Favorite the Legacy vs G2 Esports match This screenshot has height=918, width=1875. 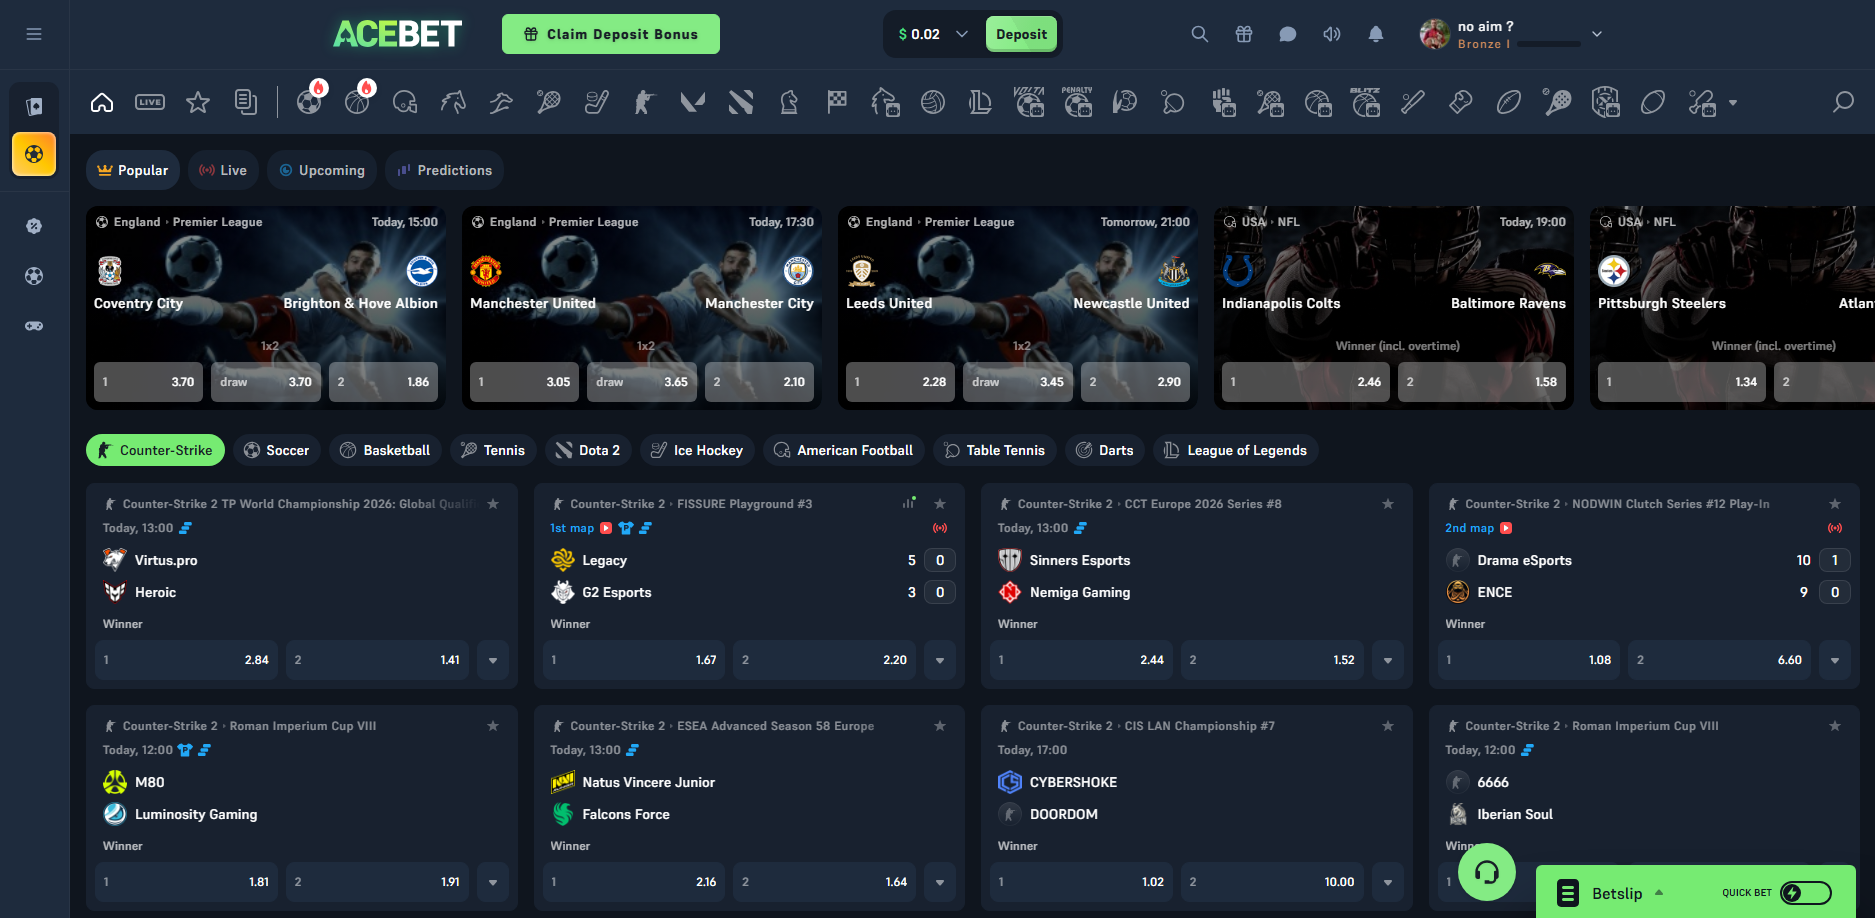[x=940, y=504]
